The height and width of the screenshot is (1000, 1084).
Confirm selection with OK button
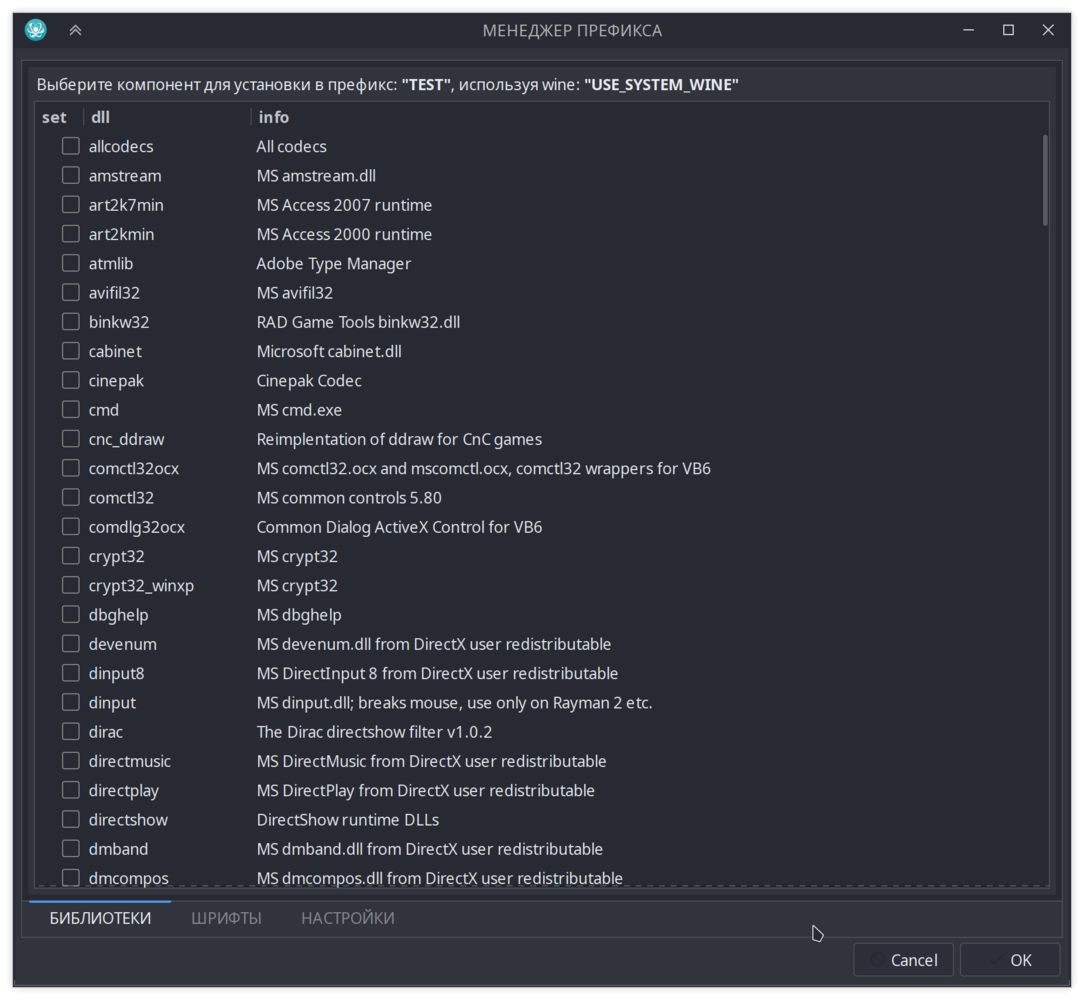tap(1010, 960)
